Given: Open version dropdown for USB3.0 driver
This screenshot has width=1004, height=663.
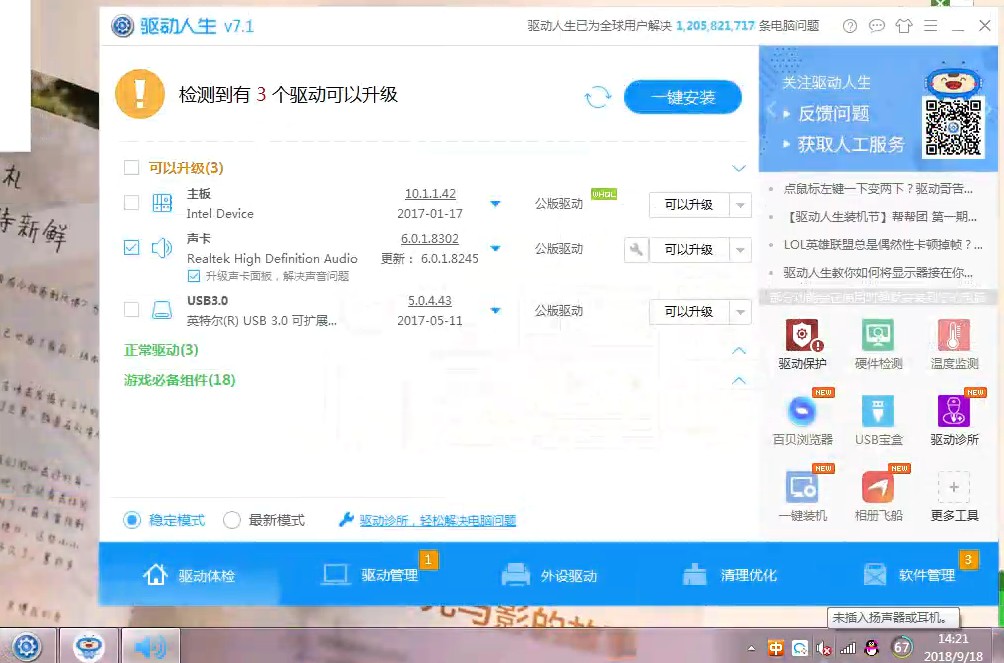Looking at the screenshot, I should point(495,311).
